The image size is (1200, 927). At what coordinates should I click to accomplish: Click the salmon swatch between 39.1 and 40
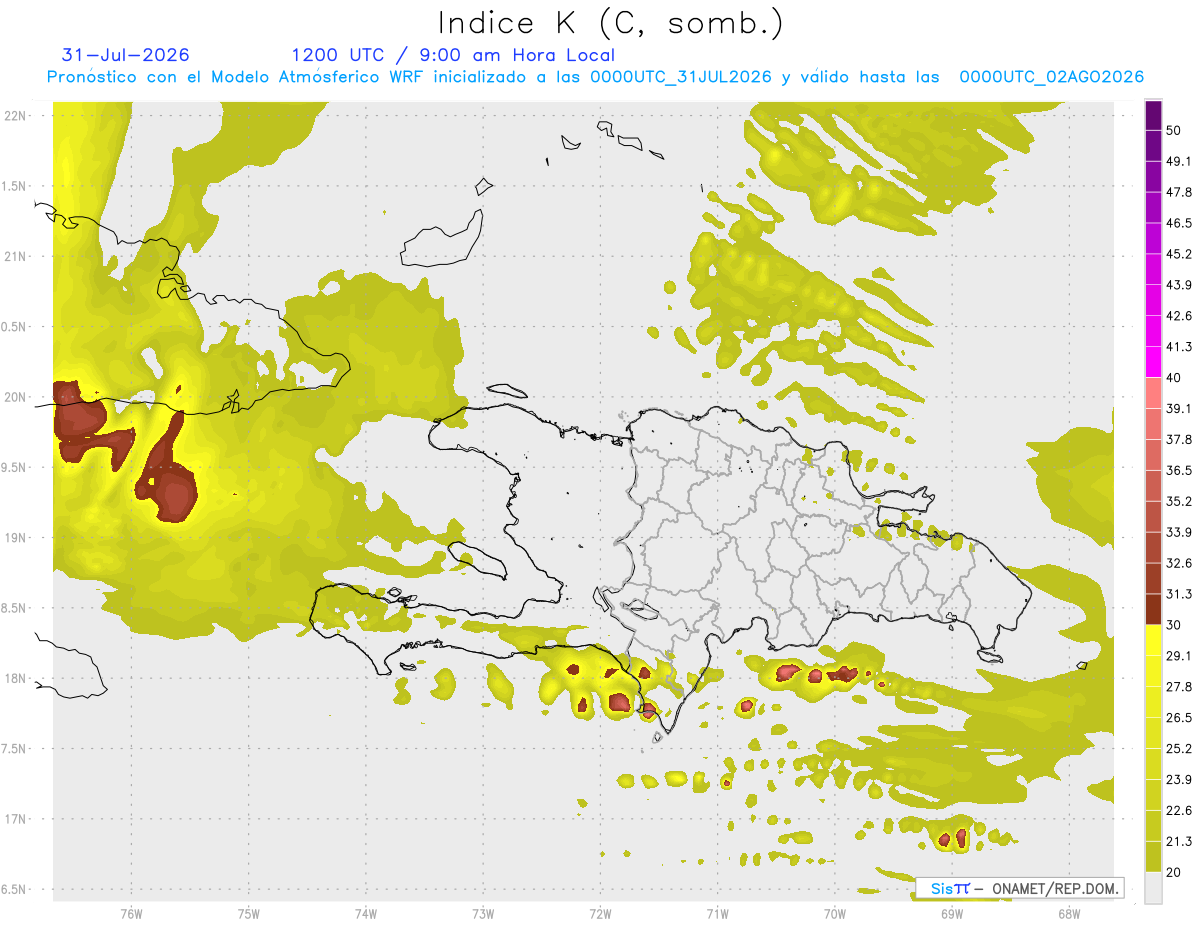click(x=1153, y=393)
